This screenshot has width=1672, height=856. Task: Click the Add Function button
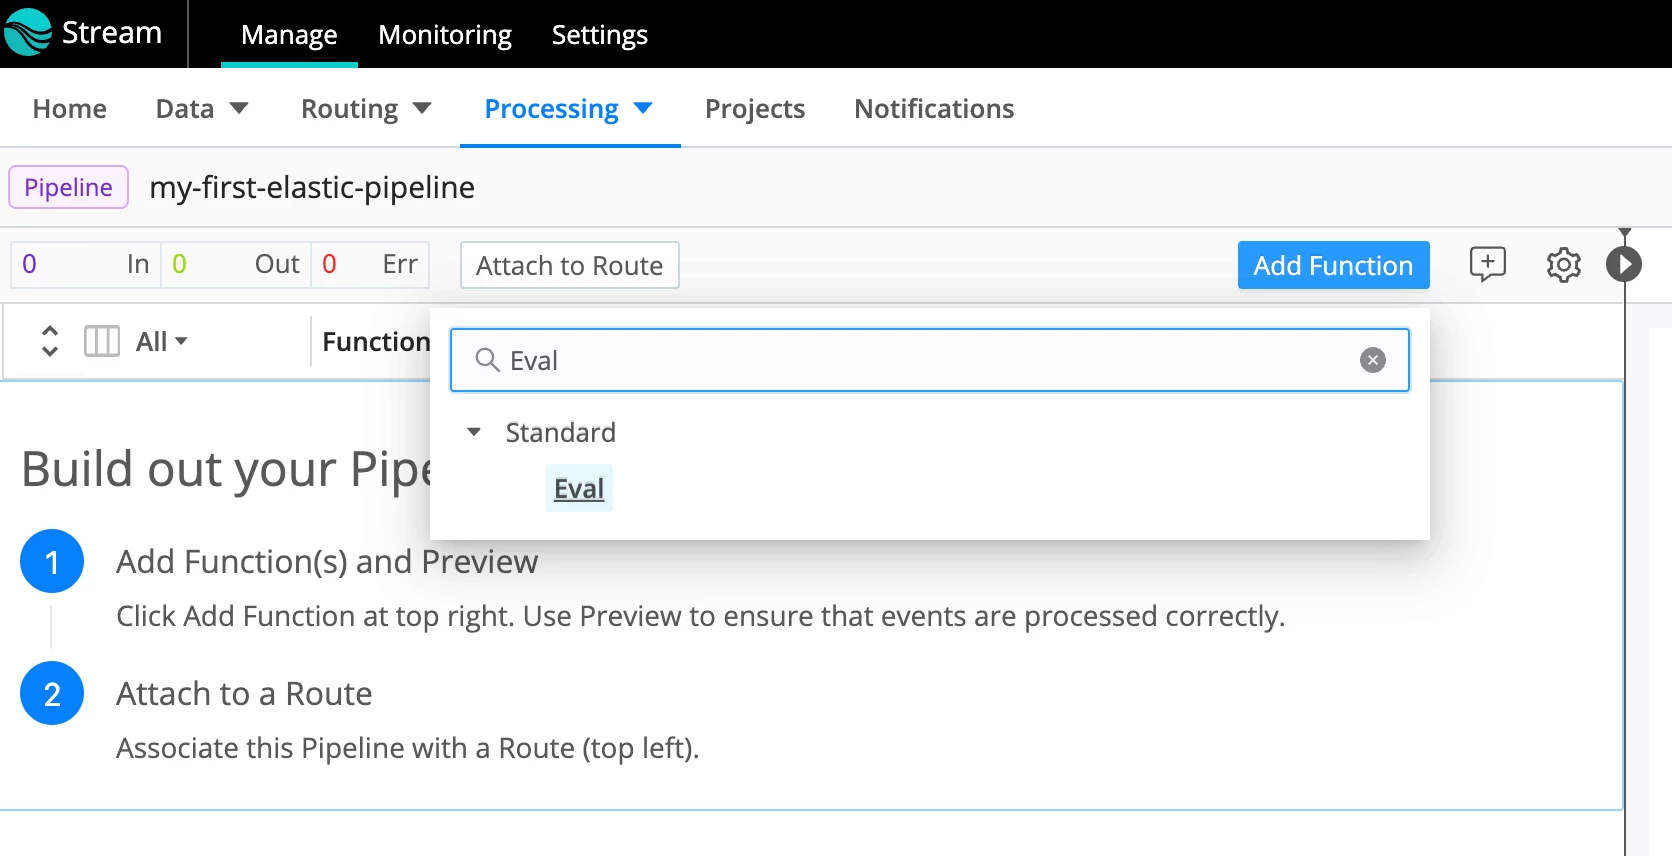(1333, 265)
